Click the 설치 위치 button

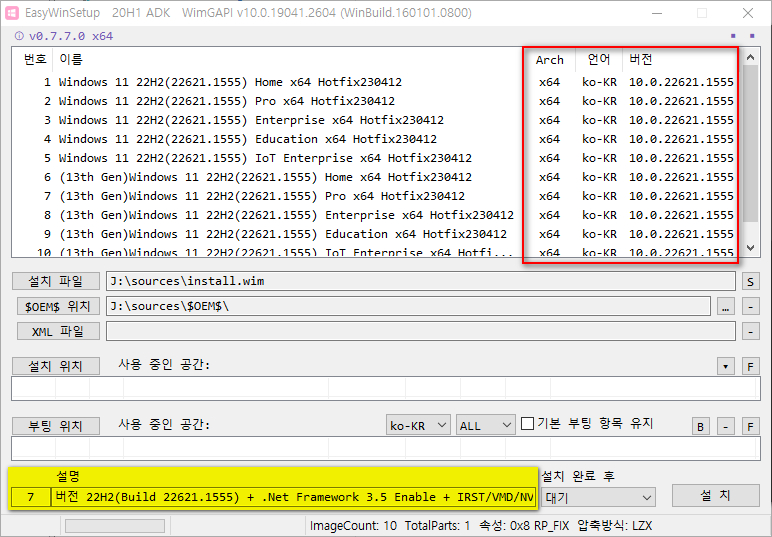click(x=56, y=366)
